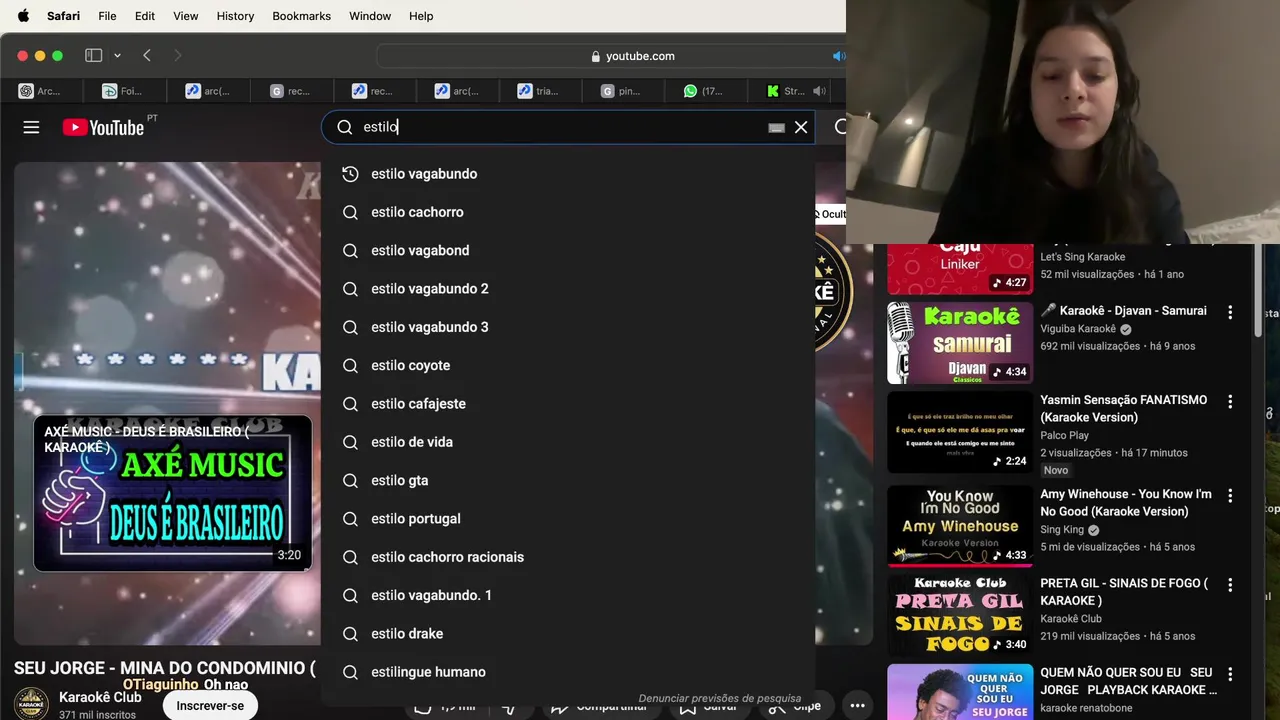Screen dimensions: 1280x720
Task: Open the History menu
Action: [x=235, y=16]
